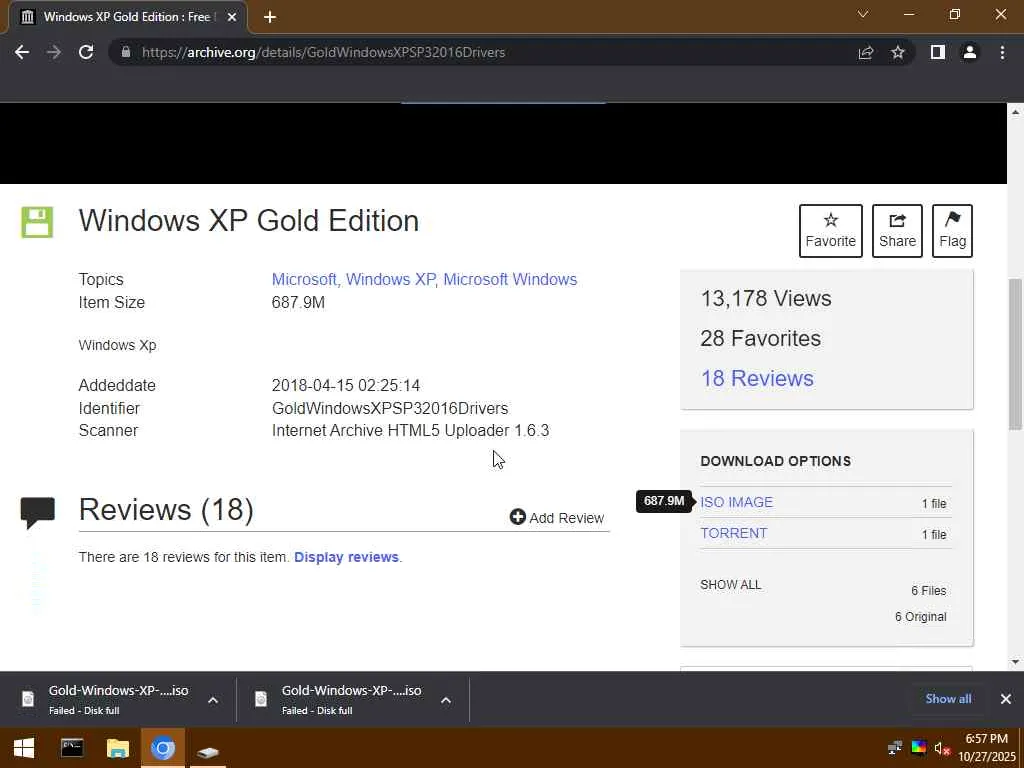Download the ISO IMAGE file
The image size is (1024, 768).
tap(737, 502)
